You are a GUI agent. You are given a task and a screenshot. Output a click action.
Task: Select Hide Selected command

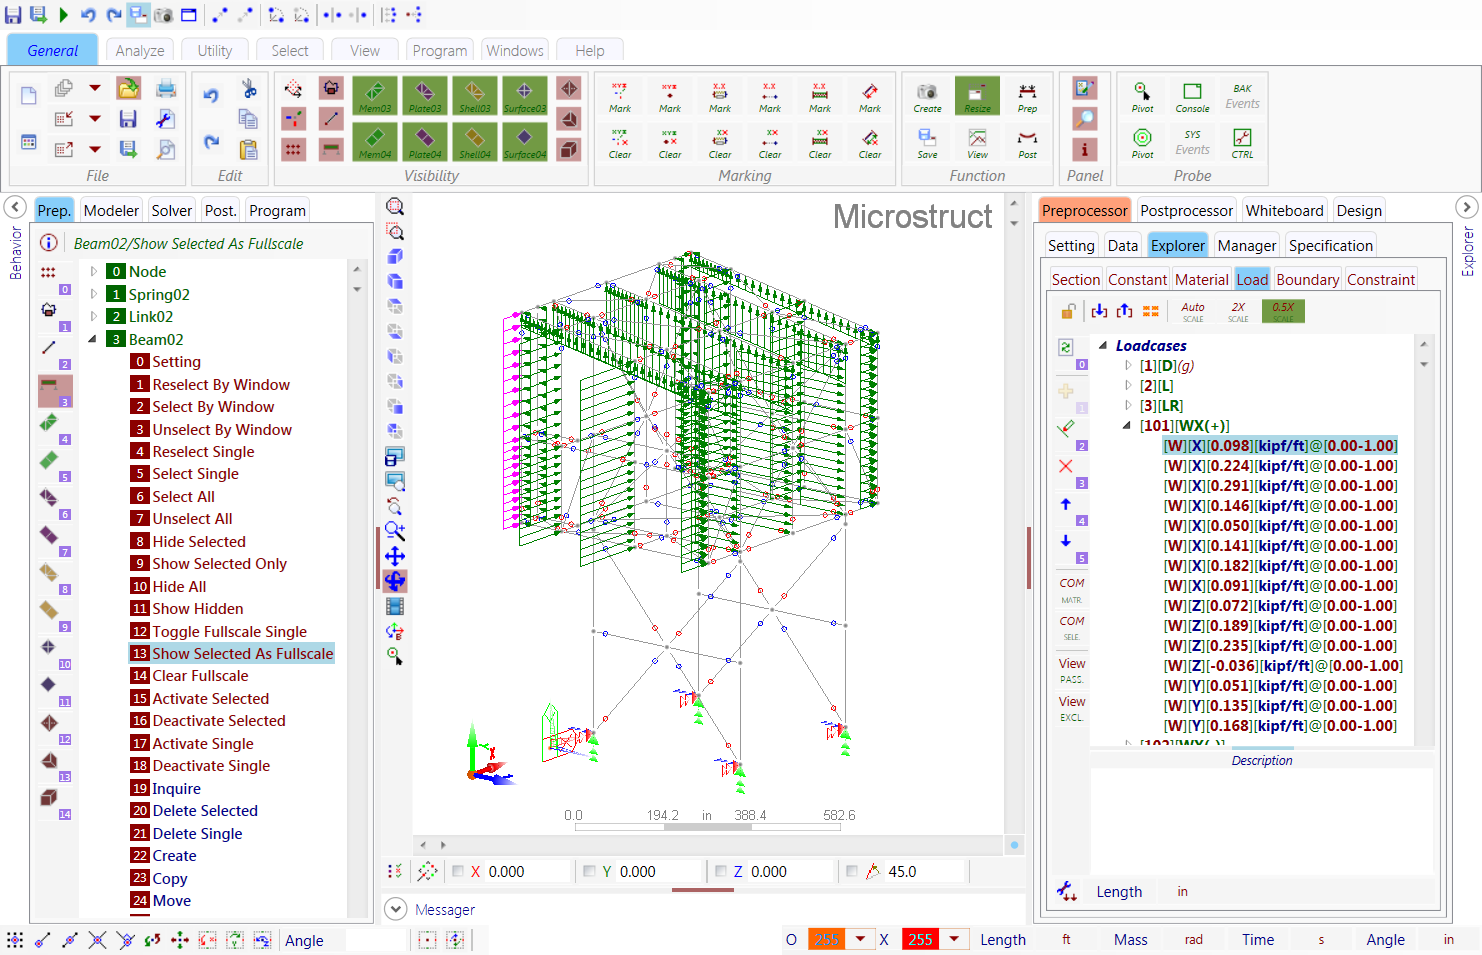[199, 541]
